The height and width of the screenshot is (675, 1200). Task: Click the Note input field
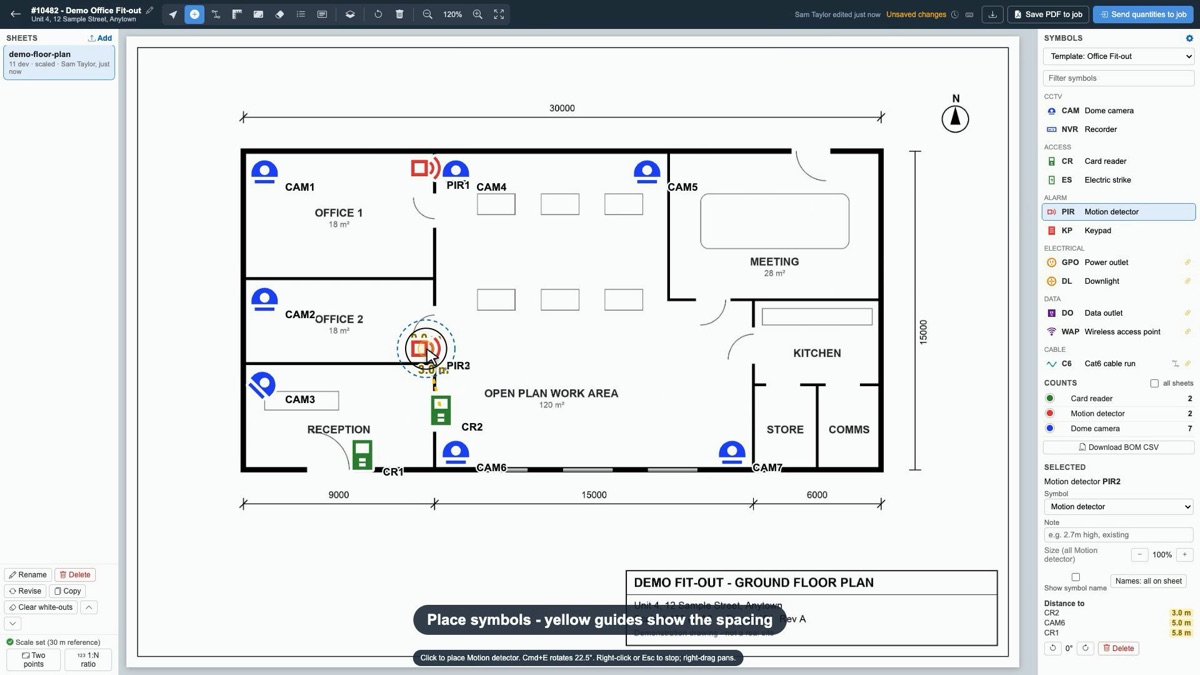point(1119,535)
